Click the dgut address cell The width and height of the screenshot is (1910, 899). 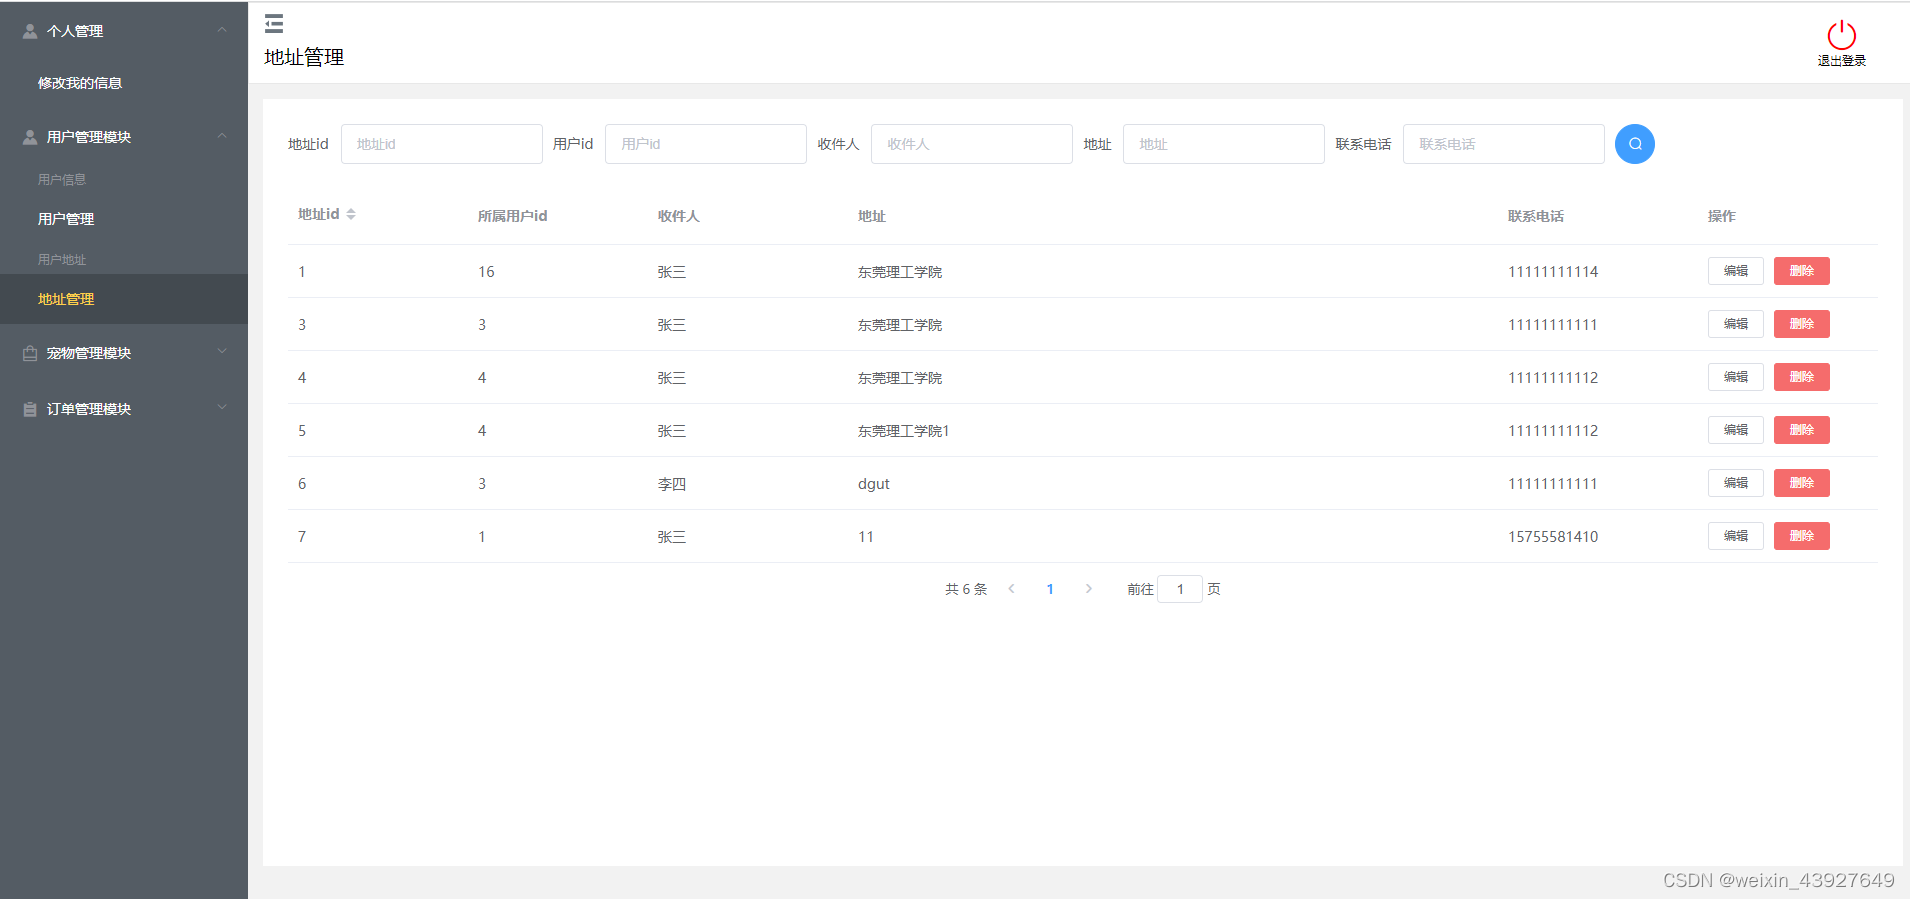pyautogui.click(x=874, y=484)
